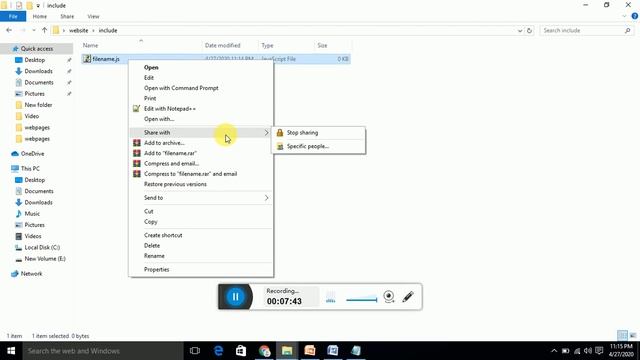Image resolution: width=640 pixels, height=360 pixels.
Task: Open the Share ribbon tab
Action: coord(67,16)
